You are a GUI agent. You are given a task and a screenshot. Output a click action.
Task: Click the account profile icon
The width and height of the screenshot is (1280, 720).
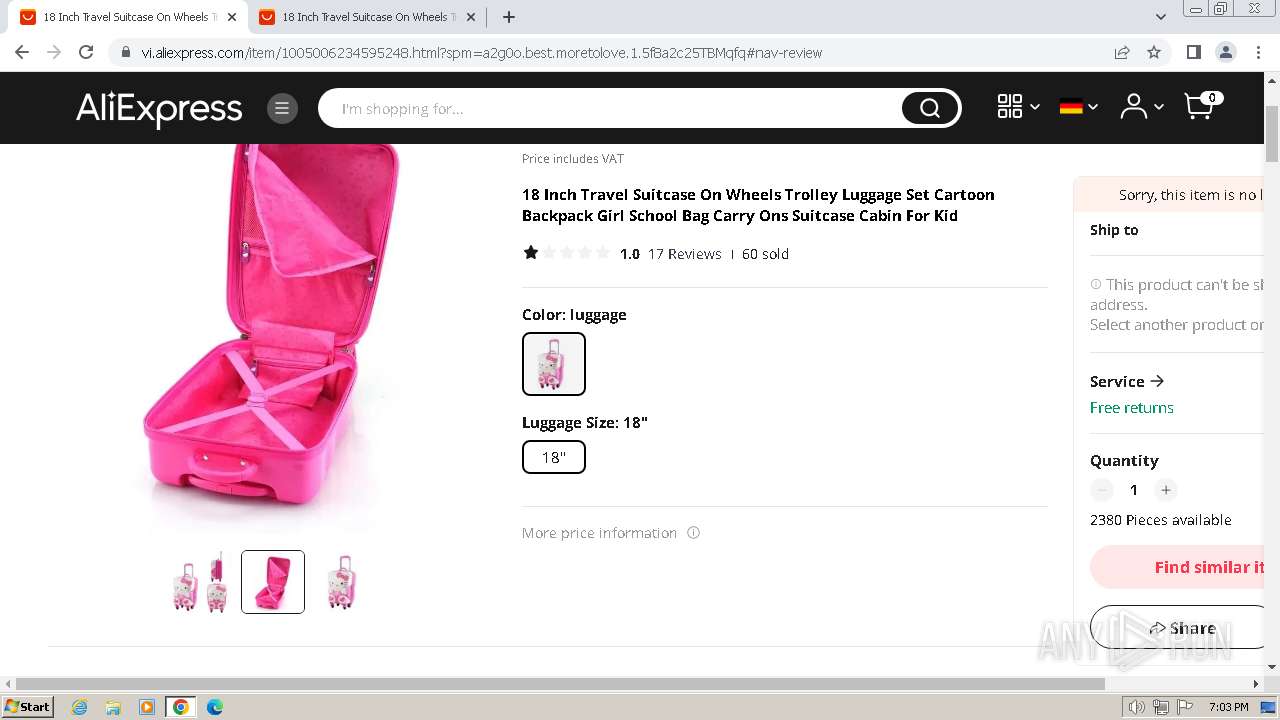1133,106
